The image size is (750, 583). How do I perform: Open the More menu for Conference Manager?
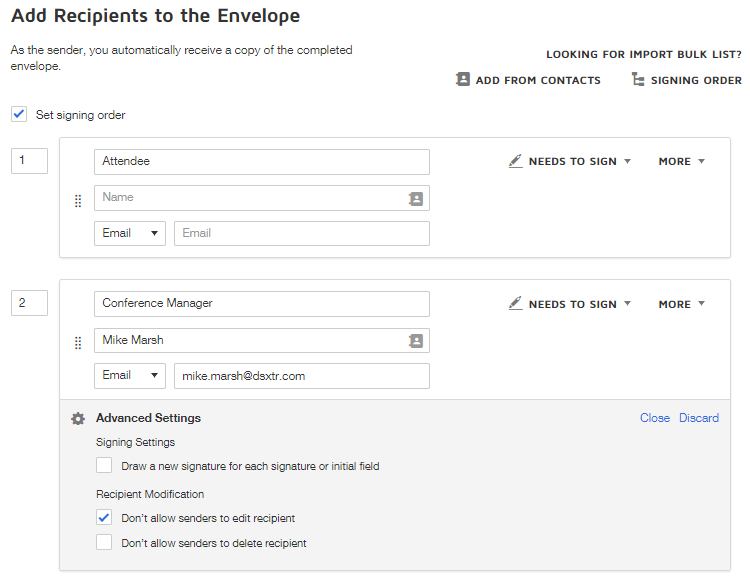(681, 304)
